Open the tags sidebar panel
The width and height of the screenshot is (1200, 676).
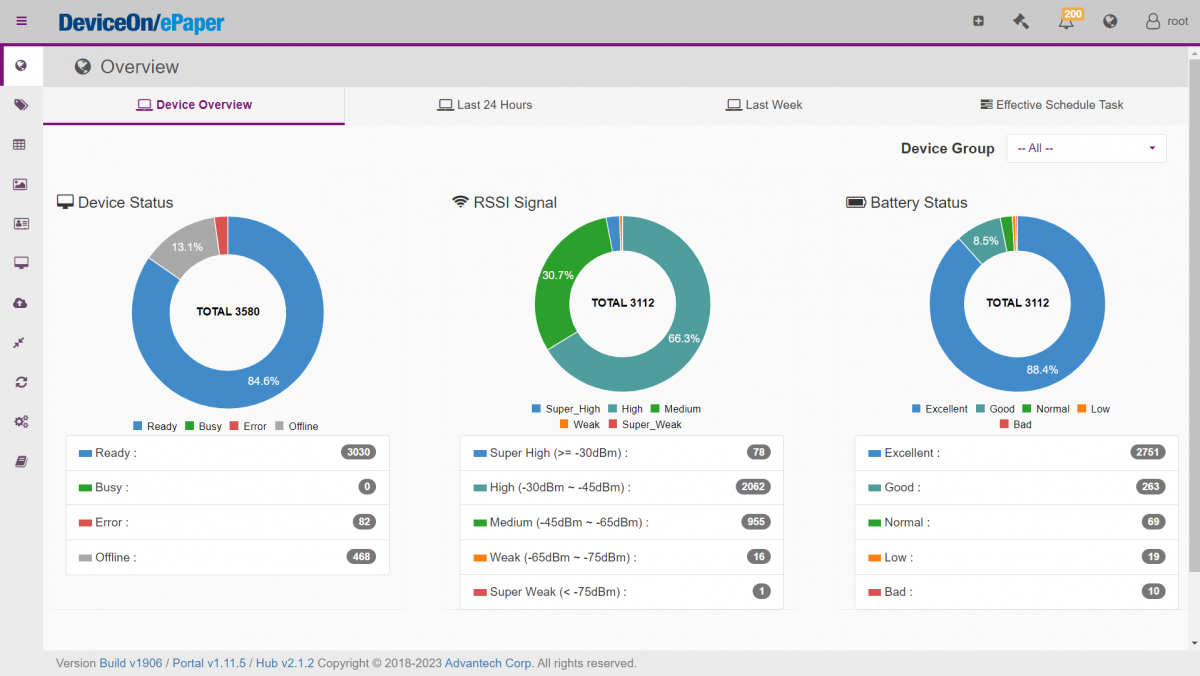[20, 104]
